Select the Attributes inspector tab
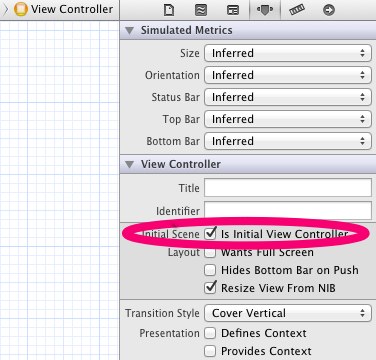 (265, 10)
